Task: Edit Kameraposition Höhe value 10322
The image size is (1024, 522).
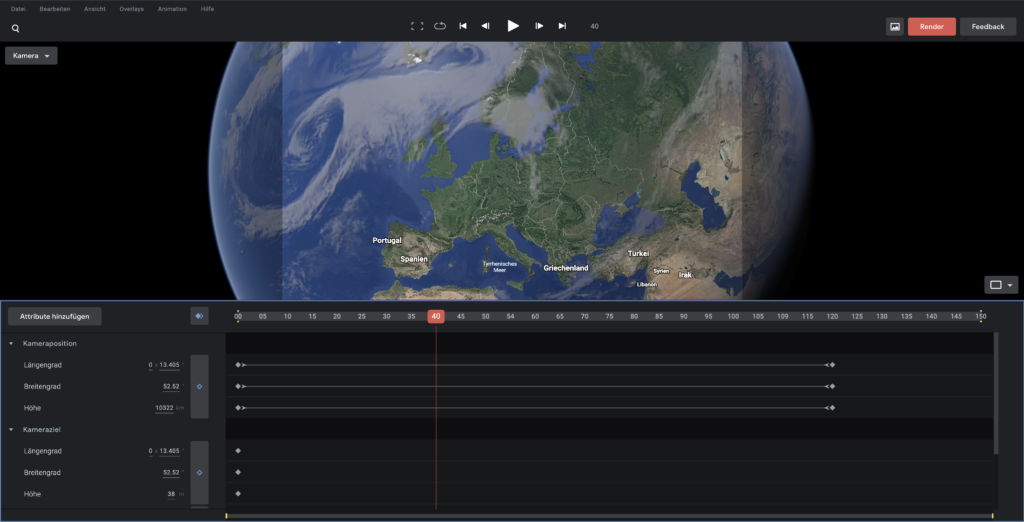Action: 164,408
